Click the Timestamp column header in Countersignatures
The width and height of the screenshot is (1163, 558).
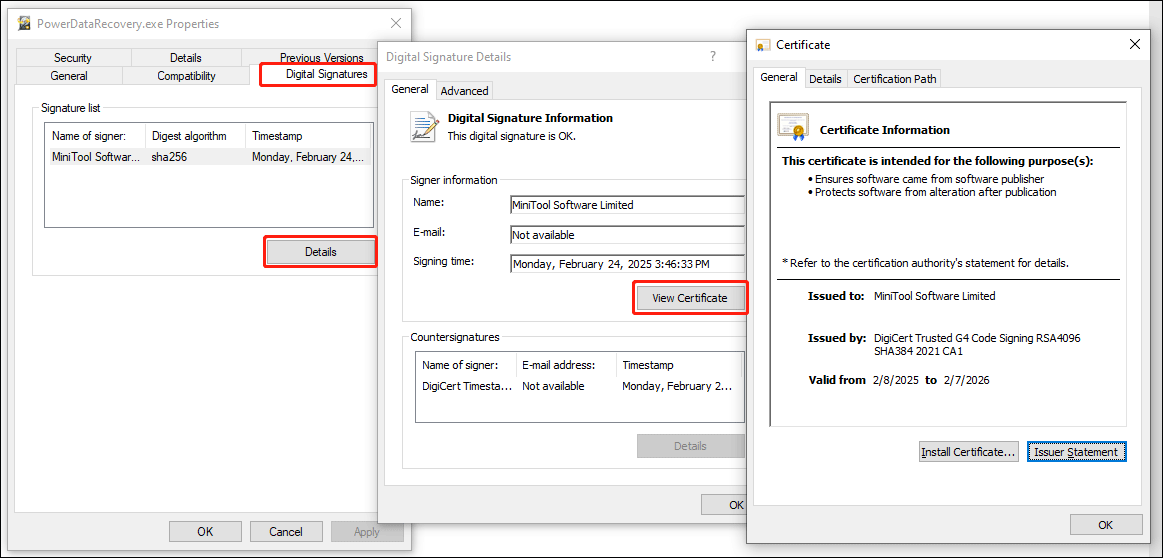pyautogui.click(x=679, y=365)
